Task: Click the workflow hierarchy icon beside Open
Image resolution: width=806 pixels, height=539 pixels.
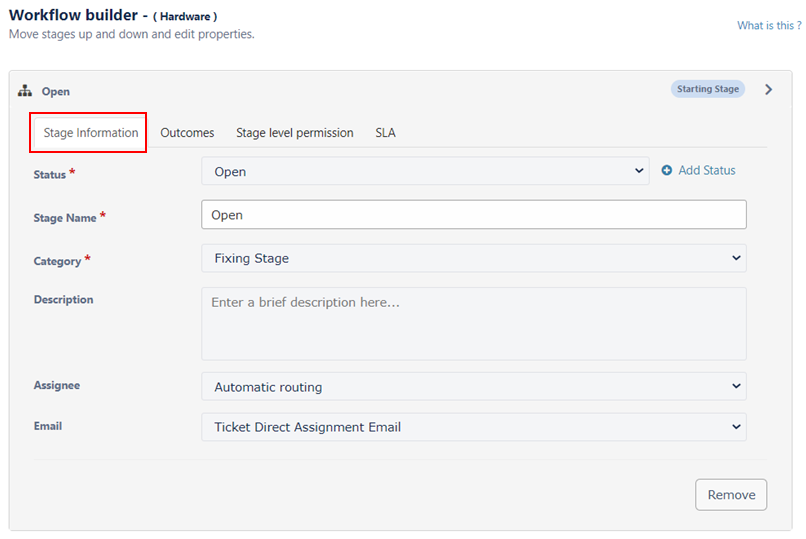Action: pos(25,91)
